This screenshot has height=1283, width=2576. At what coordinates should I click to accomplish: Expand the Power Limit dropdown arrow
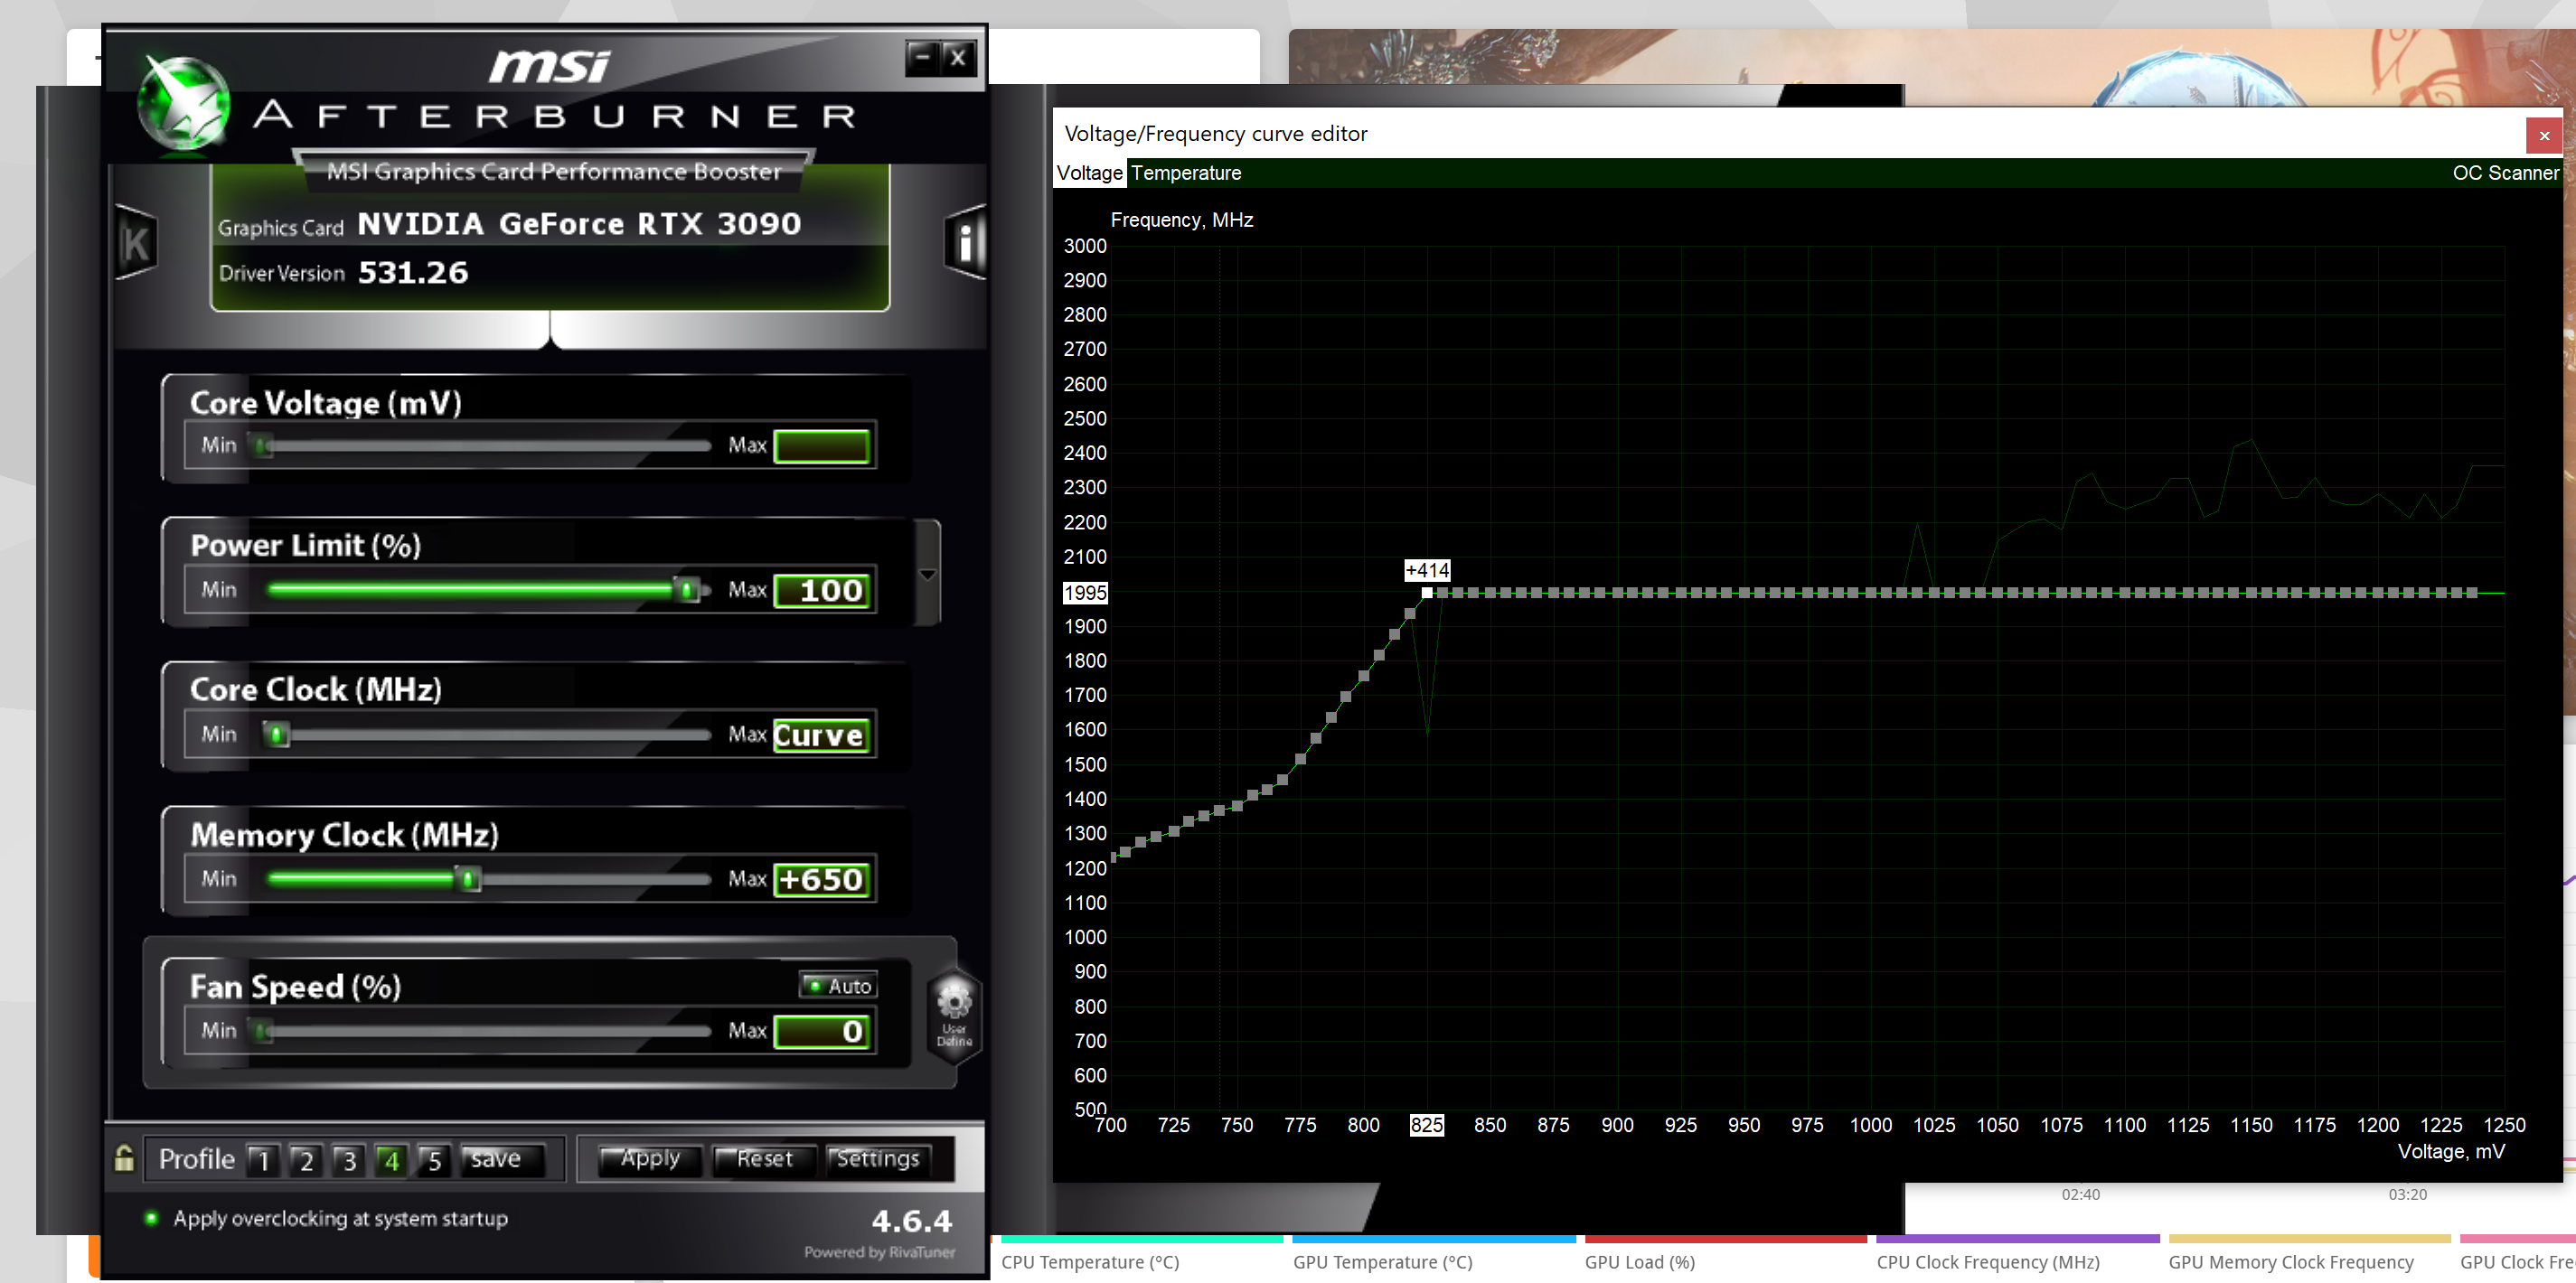(x=927, y=574)
